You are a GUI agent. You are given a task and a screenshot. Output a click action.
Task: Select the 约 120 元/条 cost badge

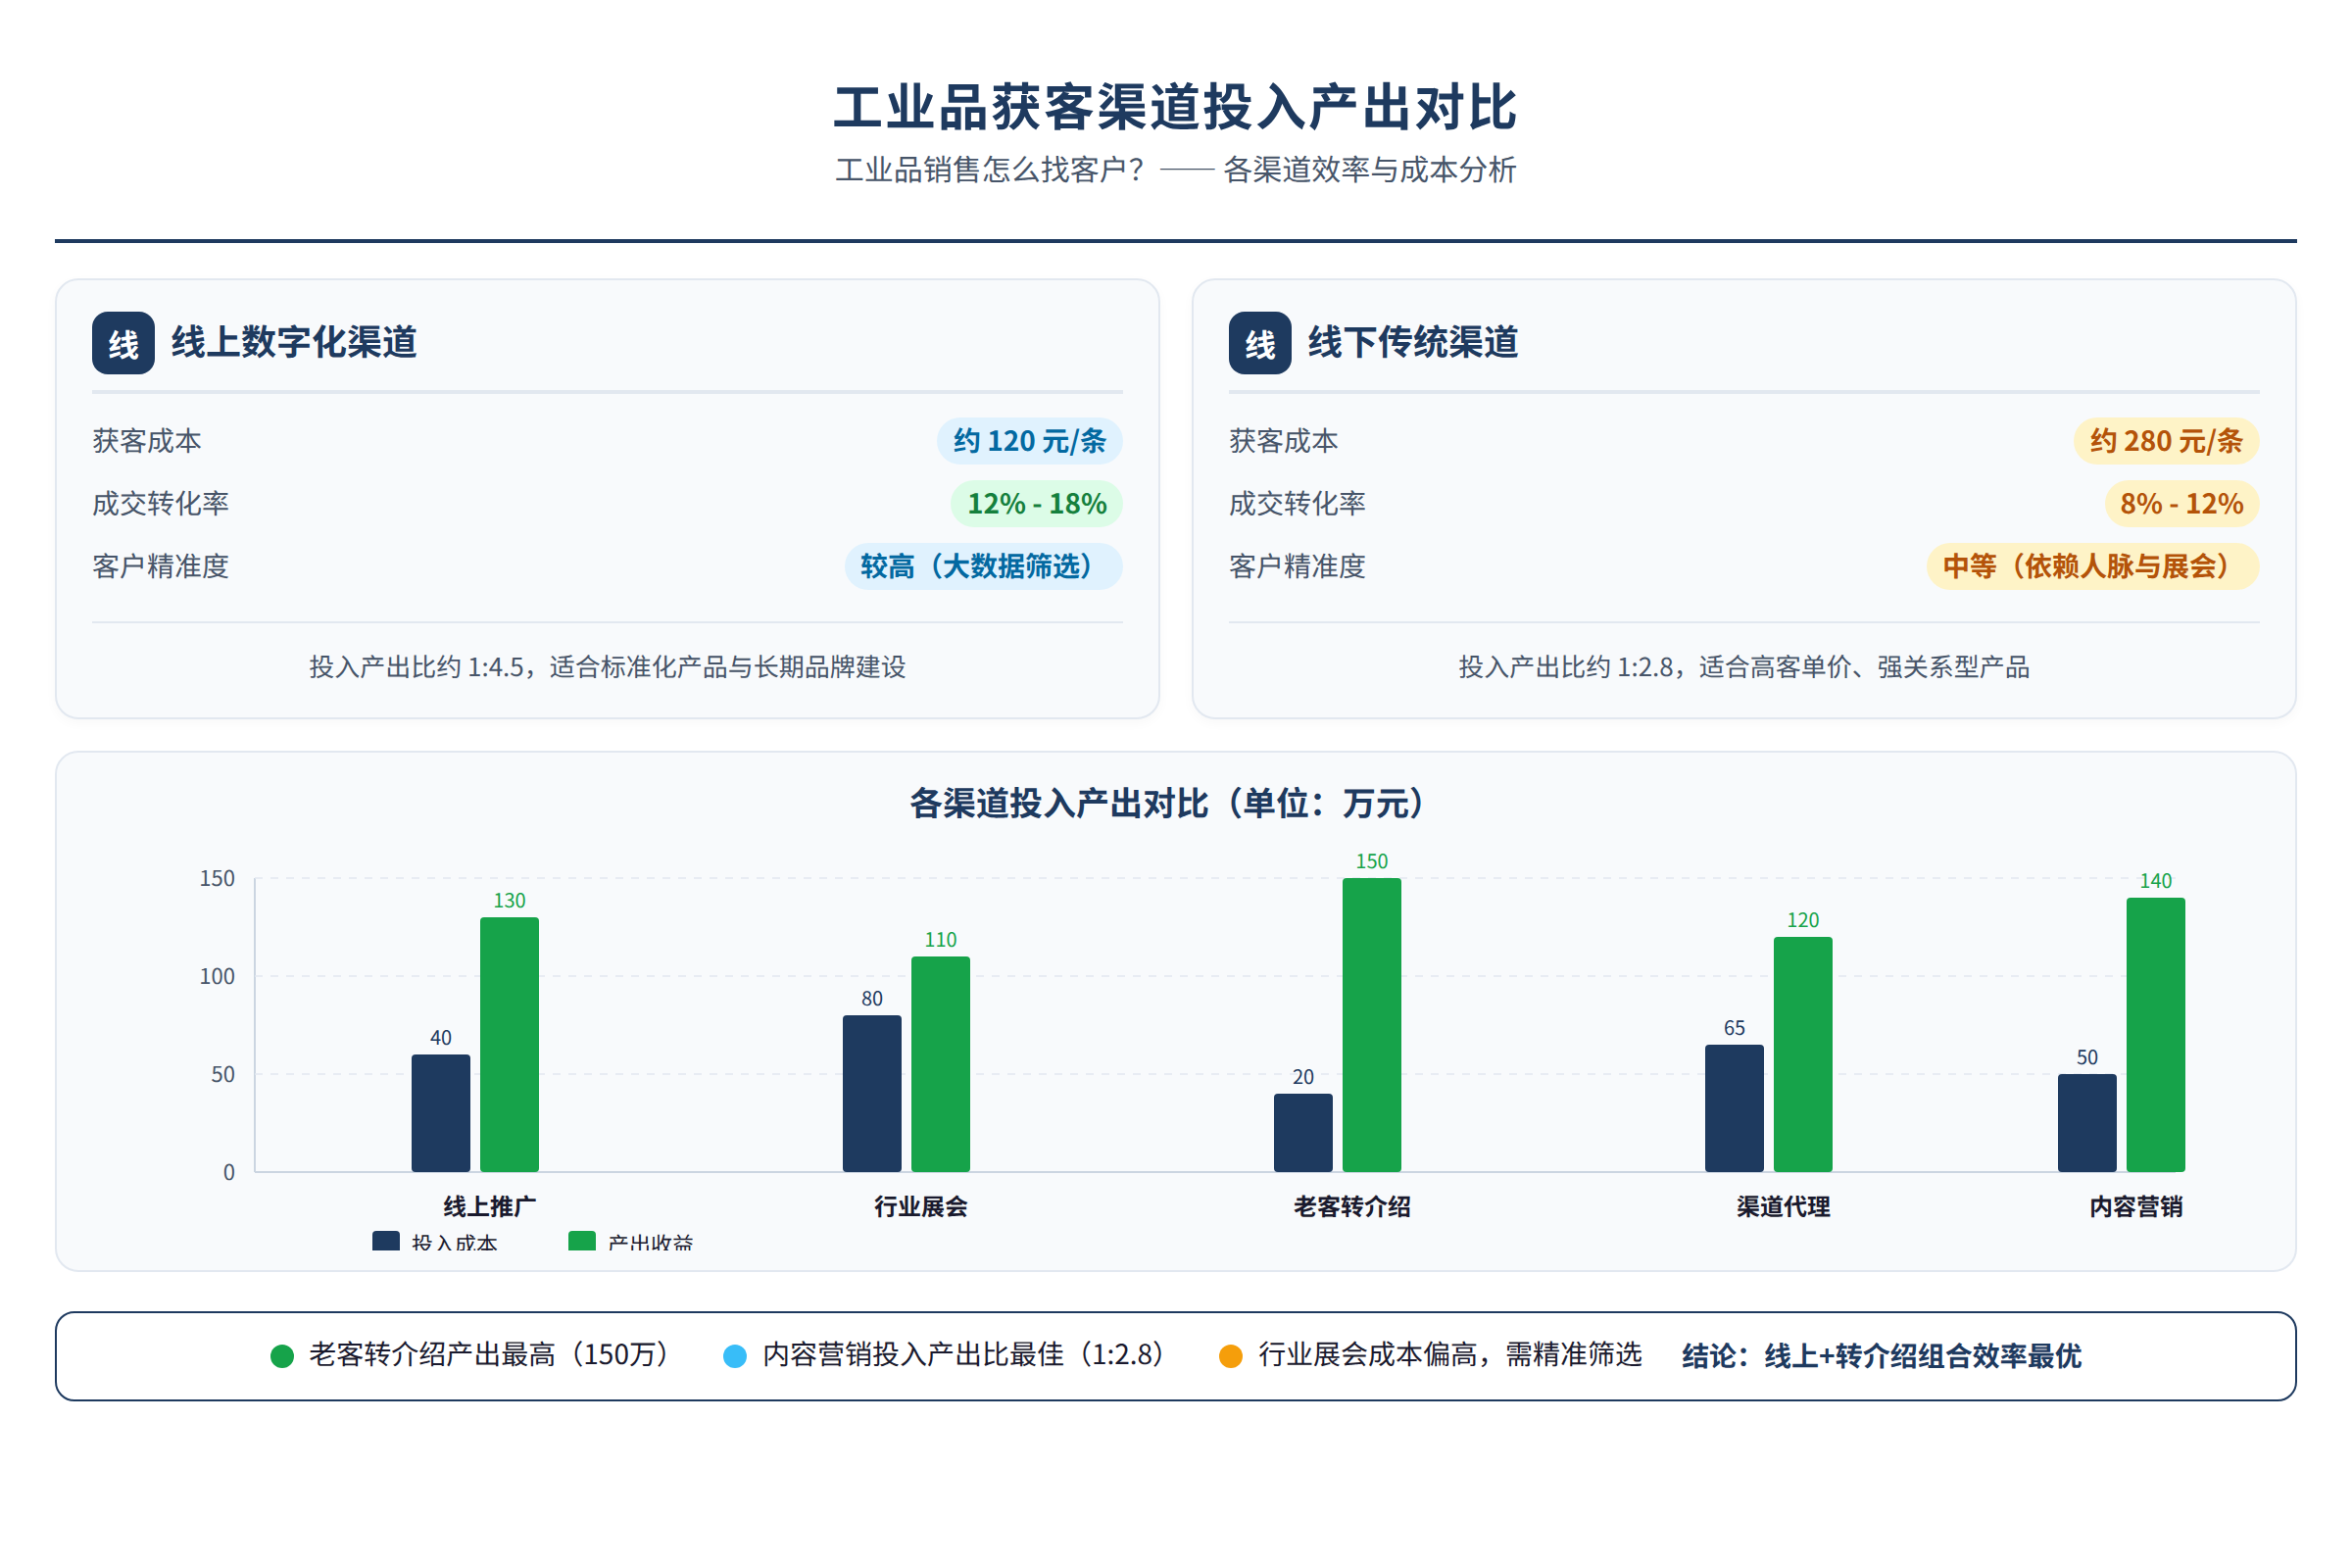(x=1030, y=441)
